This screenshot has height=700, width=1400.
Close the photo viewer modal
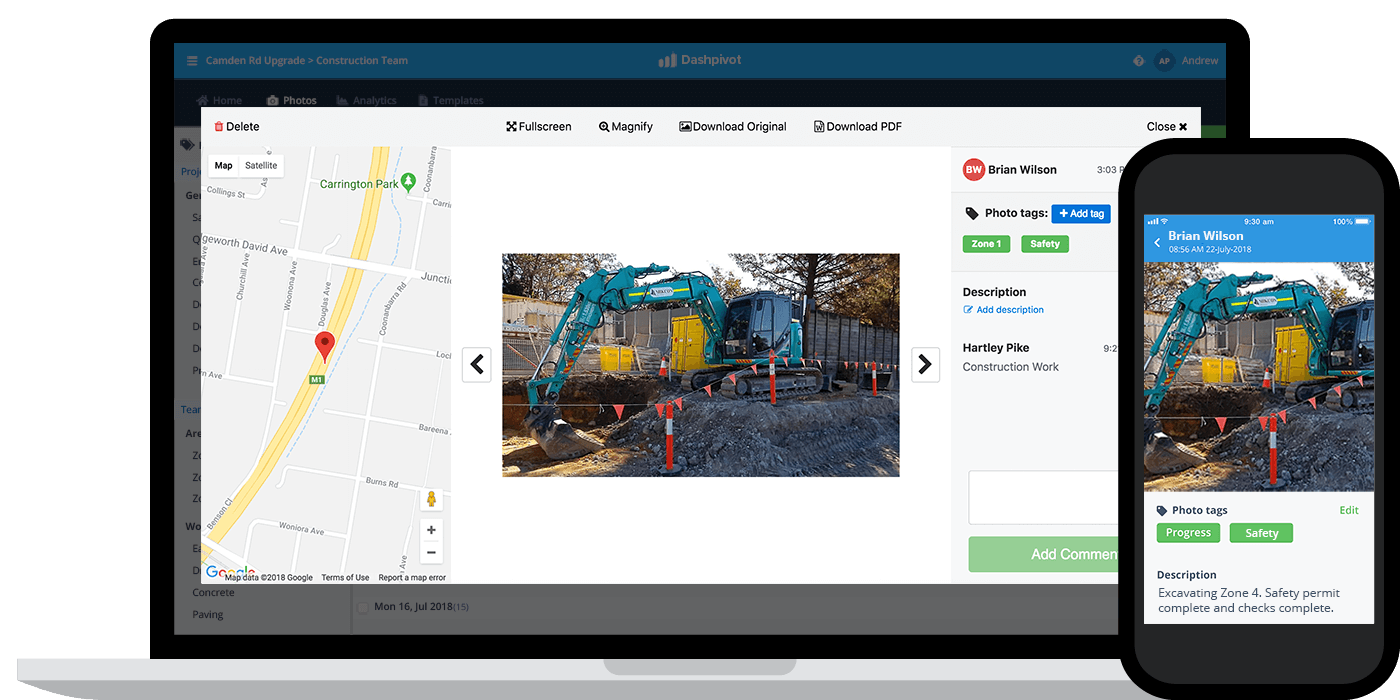1167,127
